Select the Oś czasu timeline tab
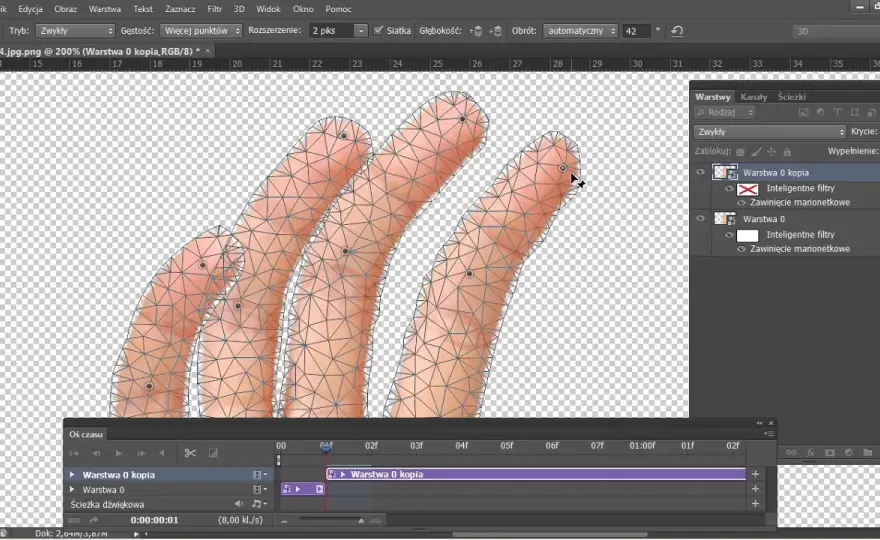 pos(86,434)
